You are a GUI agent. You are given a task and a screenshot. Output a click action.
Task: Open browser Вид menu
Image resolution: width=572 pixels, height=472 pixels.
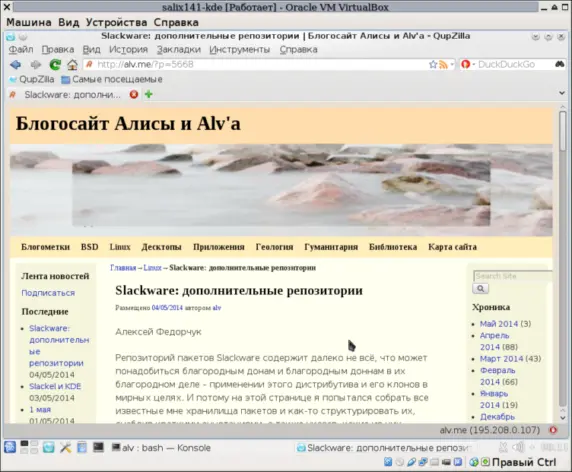(x=91, y=50)
